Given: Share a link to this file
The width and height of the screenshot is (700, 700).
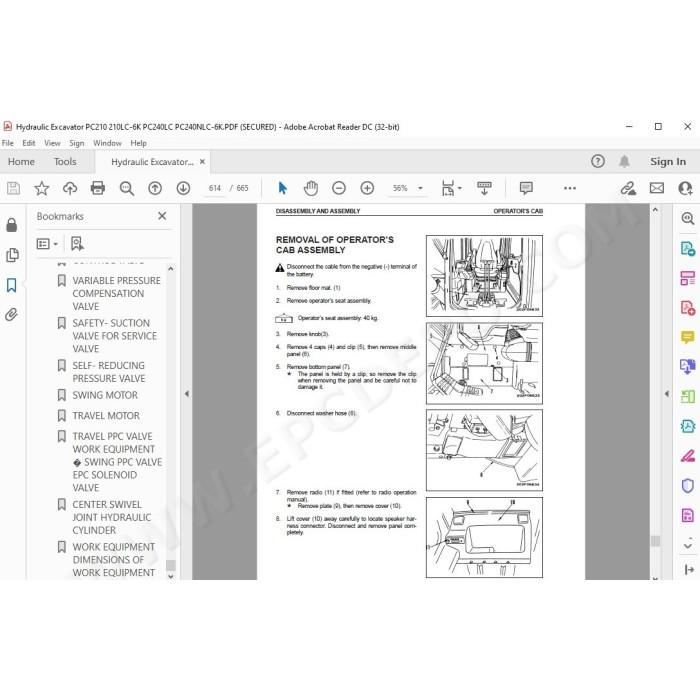Looking at the screenshot, I should pyautogui.click(x=628, y=188).
